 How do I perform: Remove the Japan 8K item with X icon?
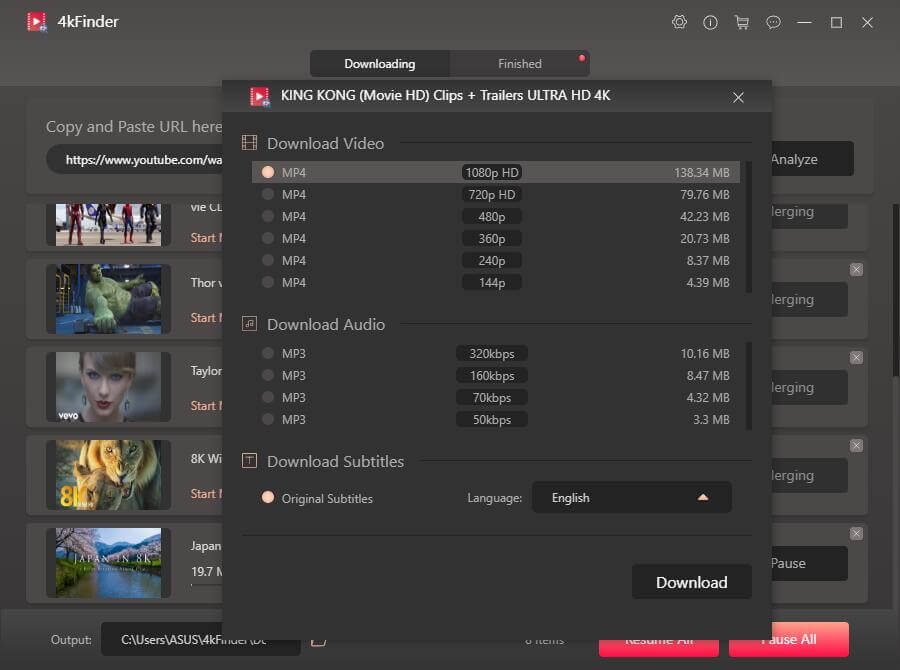856,534
